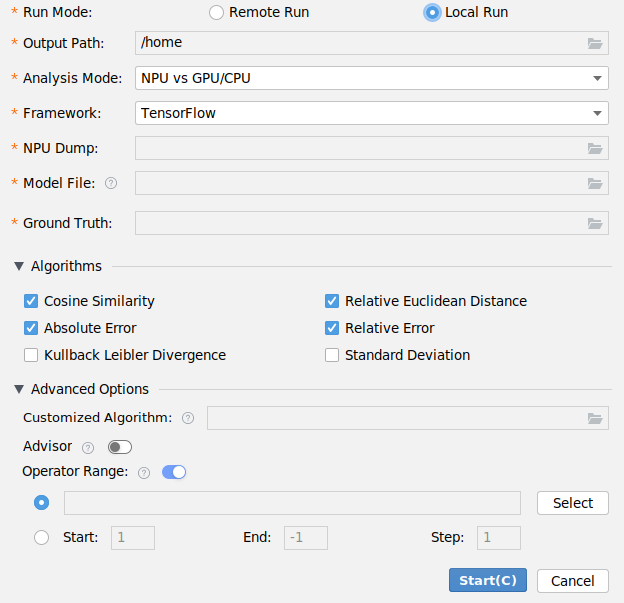Turn on the Advisor toggle switch

click(120, 447)
